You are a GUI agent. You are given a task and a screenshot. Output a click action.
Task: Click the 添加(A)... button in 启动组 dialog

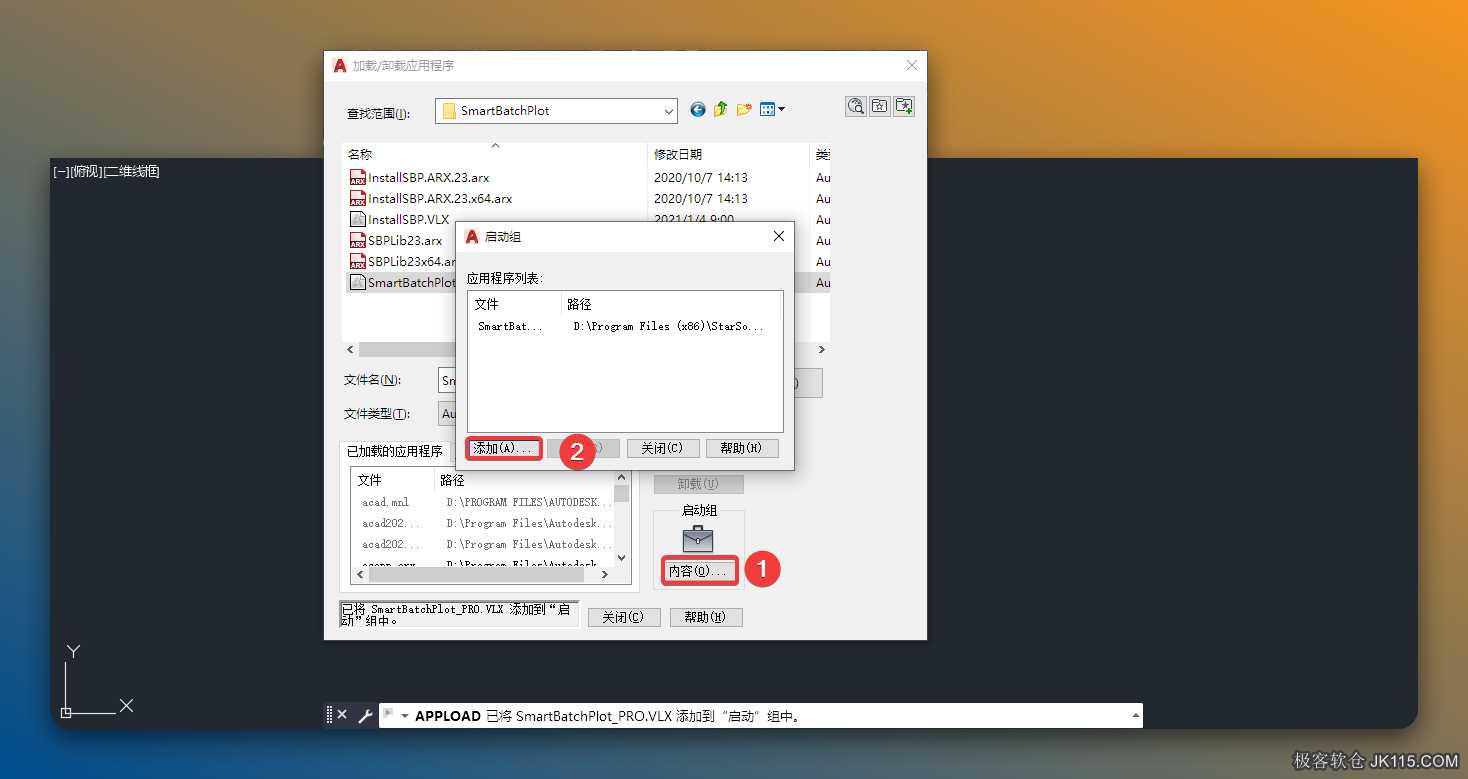click(504, 448)
